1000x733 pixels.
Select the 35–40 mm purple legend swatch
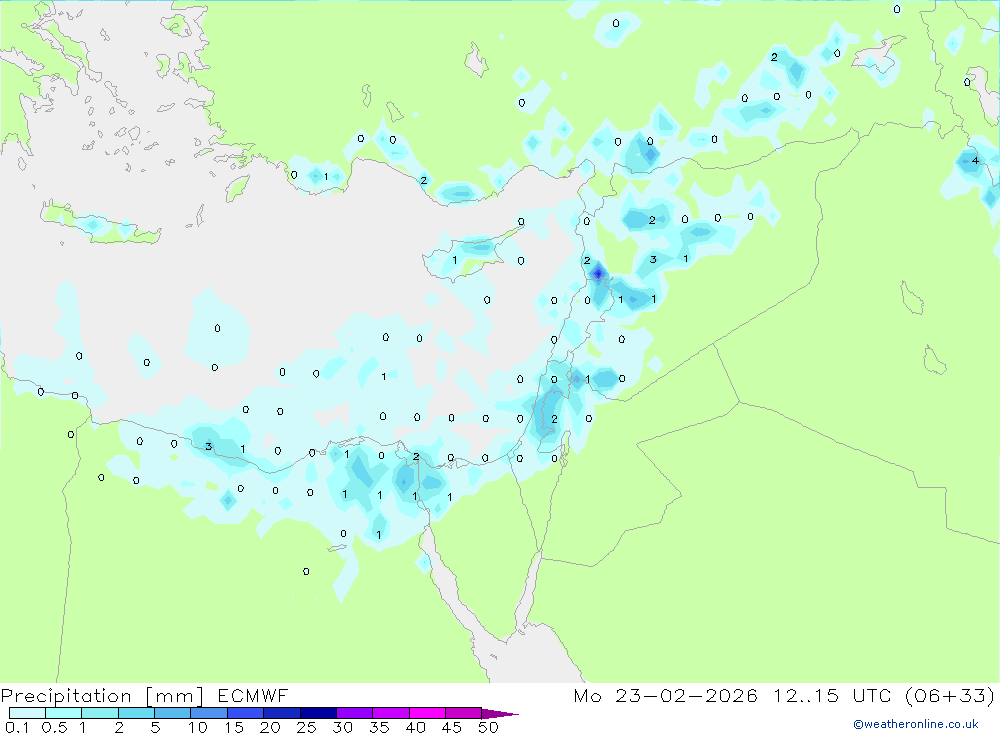[391, 713]
